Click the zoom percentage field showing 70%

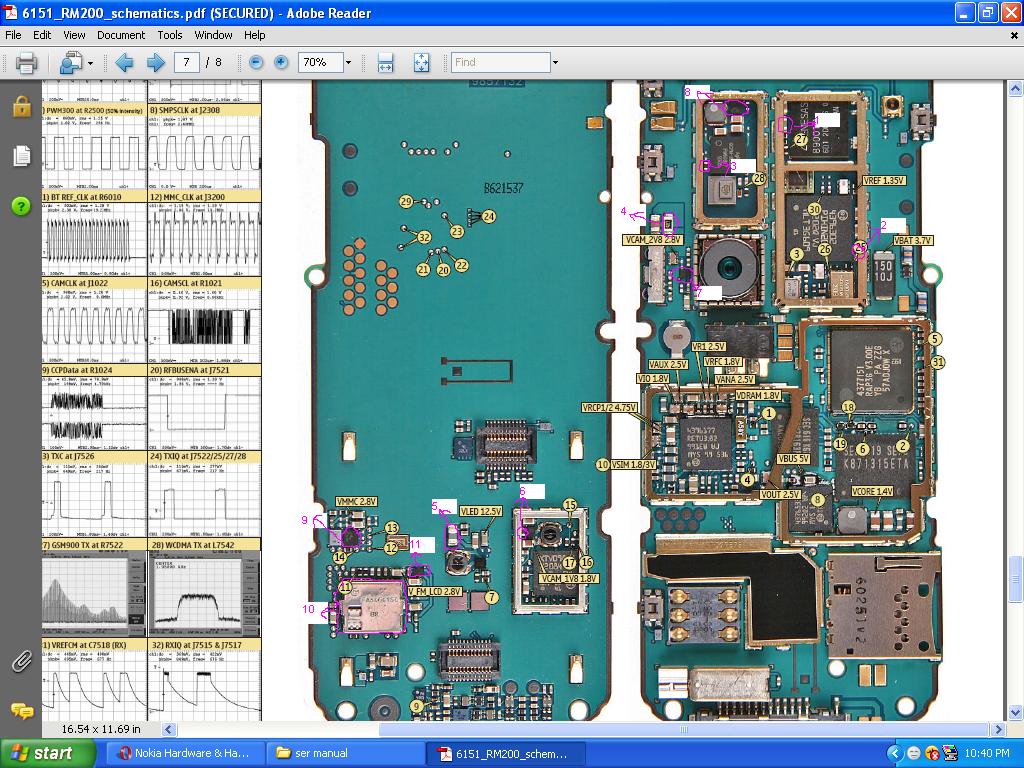(320, 63)
